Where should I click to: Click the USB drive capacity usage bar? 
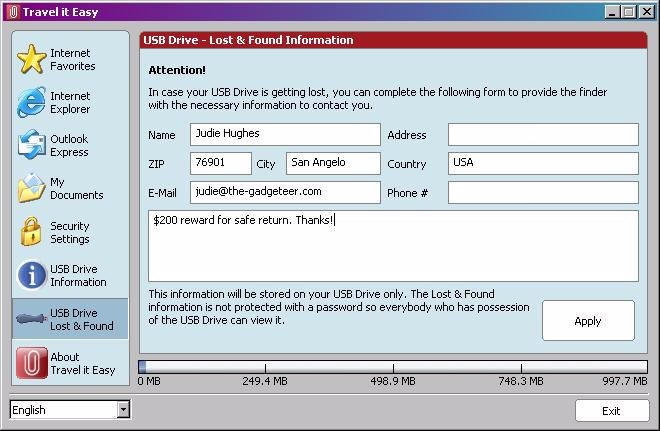392,367
